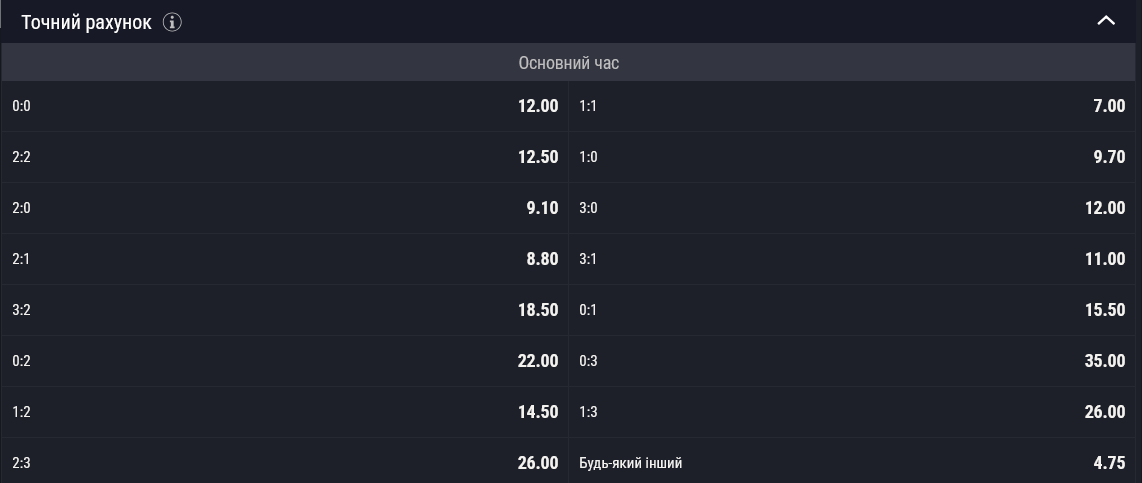This screenshot has height=483, width=1142.
Task: Choose 2:2 exact score at 12.50
Action: click(x=285, y=157)
